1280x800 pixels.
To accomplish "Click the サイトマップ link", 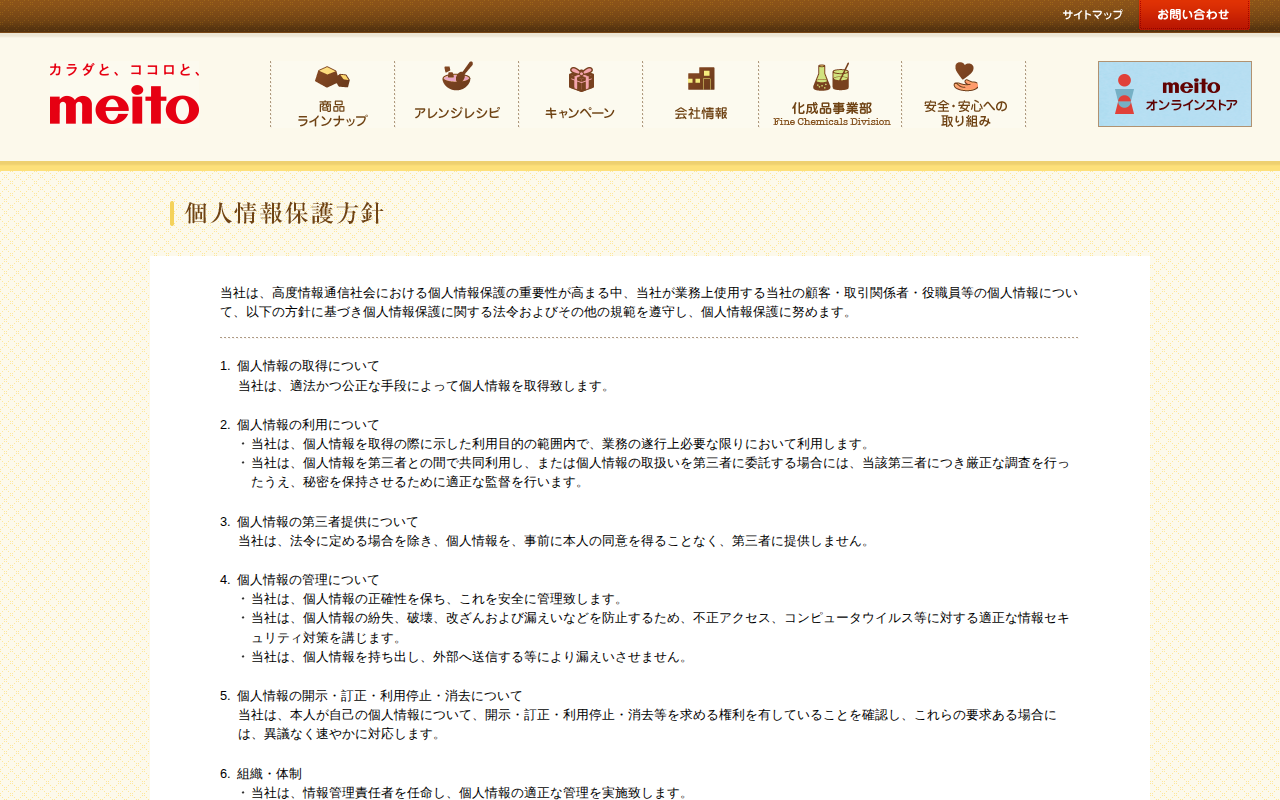I will pyautogui.click(x=1092, y=15).
